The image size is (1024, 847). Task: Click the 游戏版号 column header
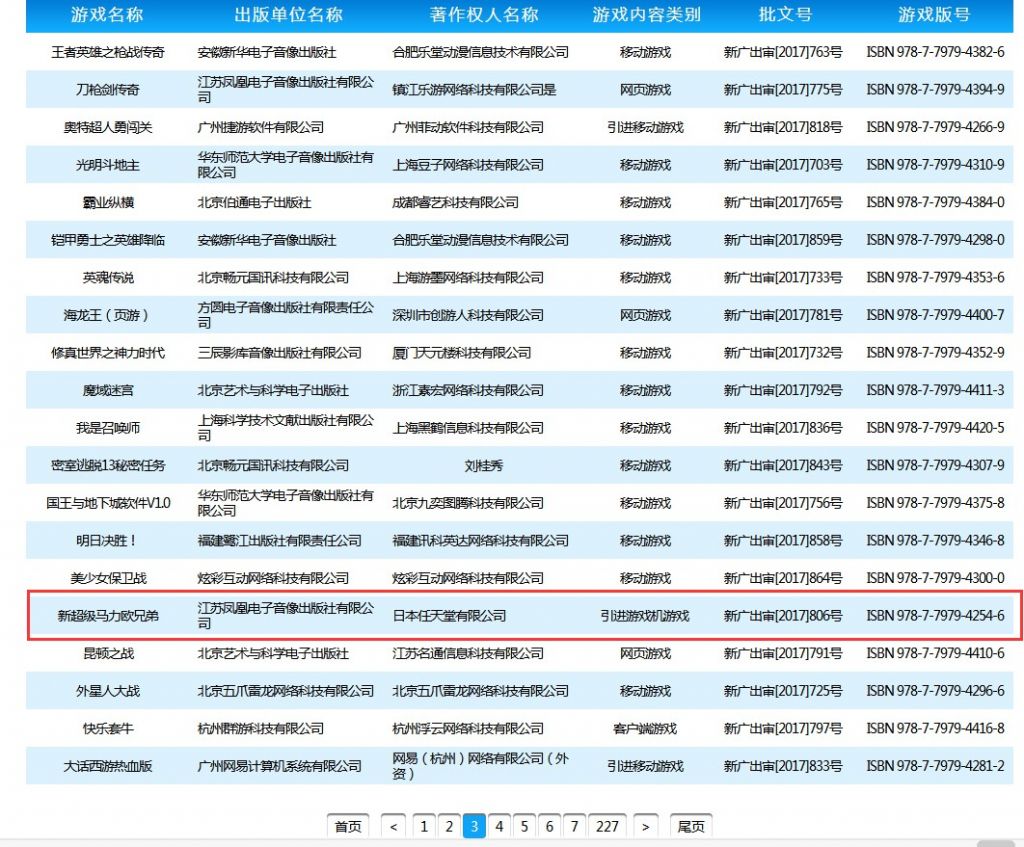(x=935, y=14)
